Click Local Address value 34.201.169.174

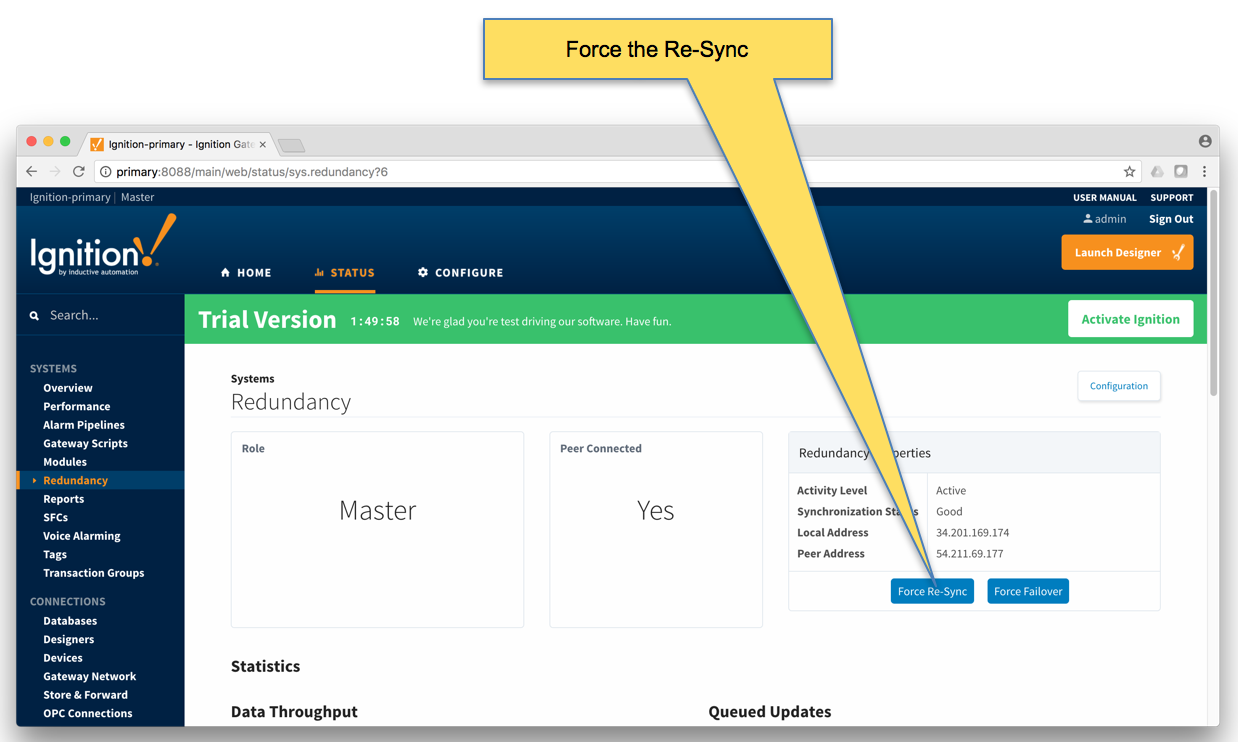(x=972, y=533)
